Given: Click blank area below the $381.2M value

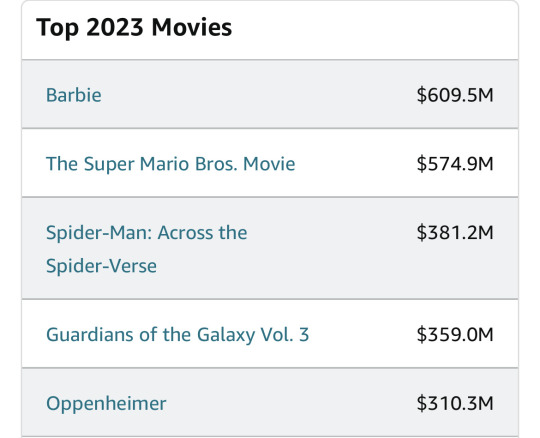Looking at the screenshot, I should pos(455,270).
